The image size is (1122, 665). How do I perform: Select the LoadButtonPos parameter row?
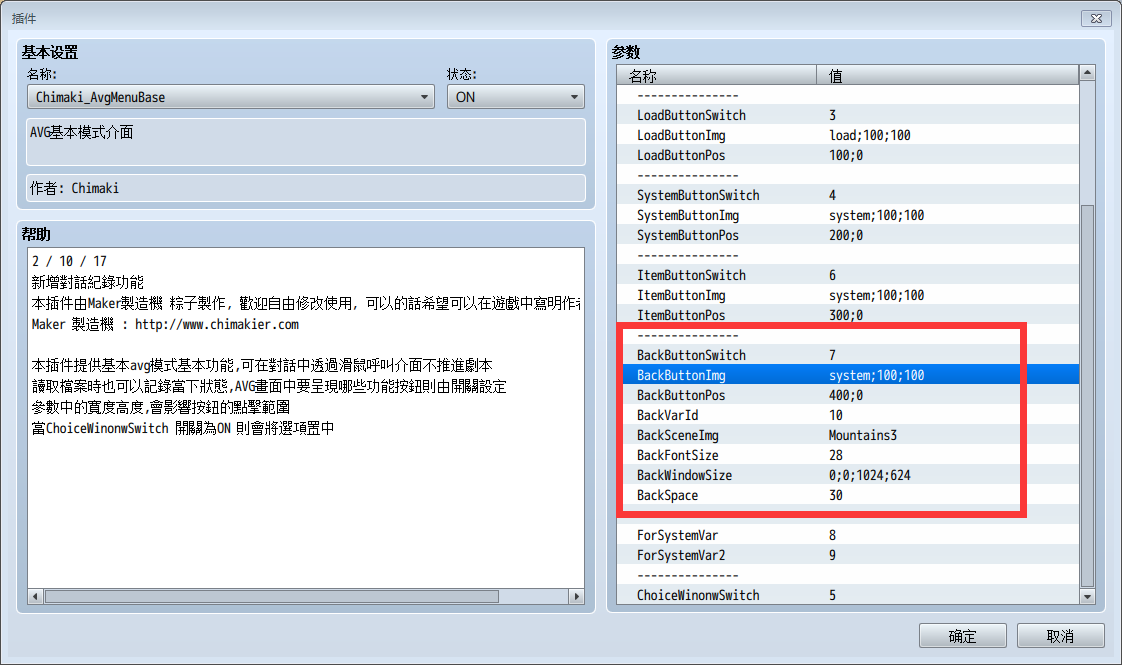point(848,155)
